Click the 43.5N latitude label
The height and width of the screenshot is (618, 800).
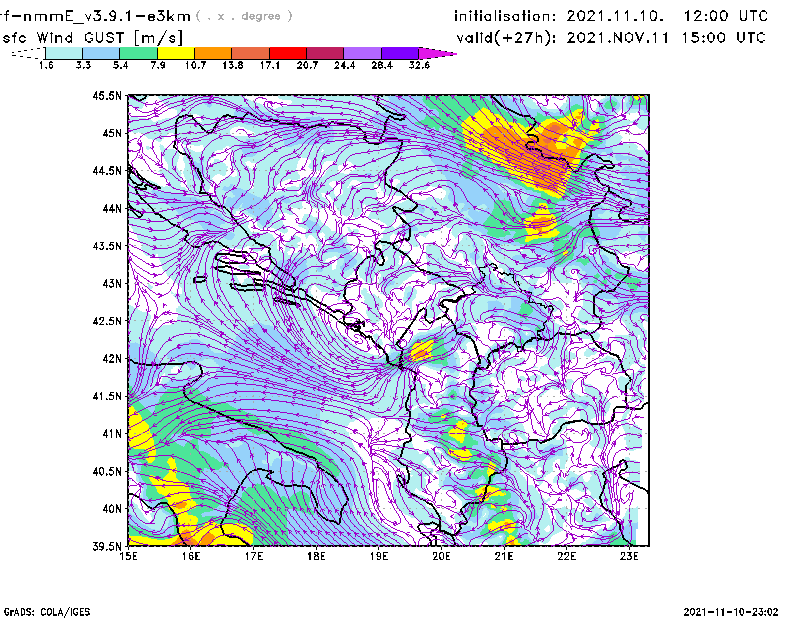pyautogui.click(x=107, y=246)
